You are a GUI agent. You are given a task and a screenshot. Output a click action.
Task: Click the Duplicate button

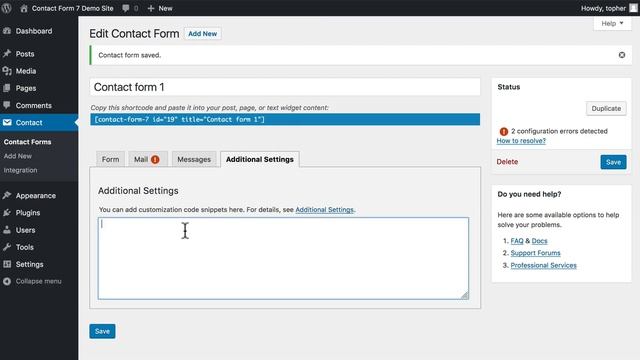606,109
